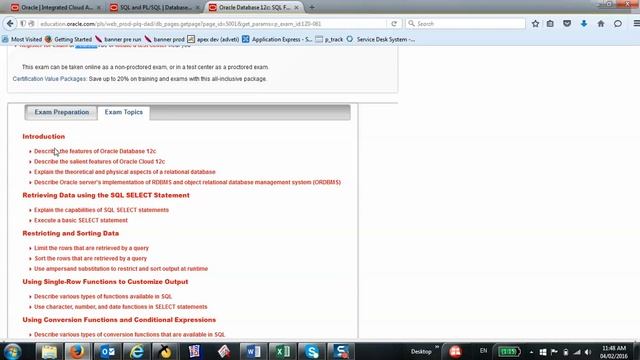Open the 'Application Express - S...' bookmark
The image size is (640, 360).
click(x=277, y=39)
